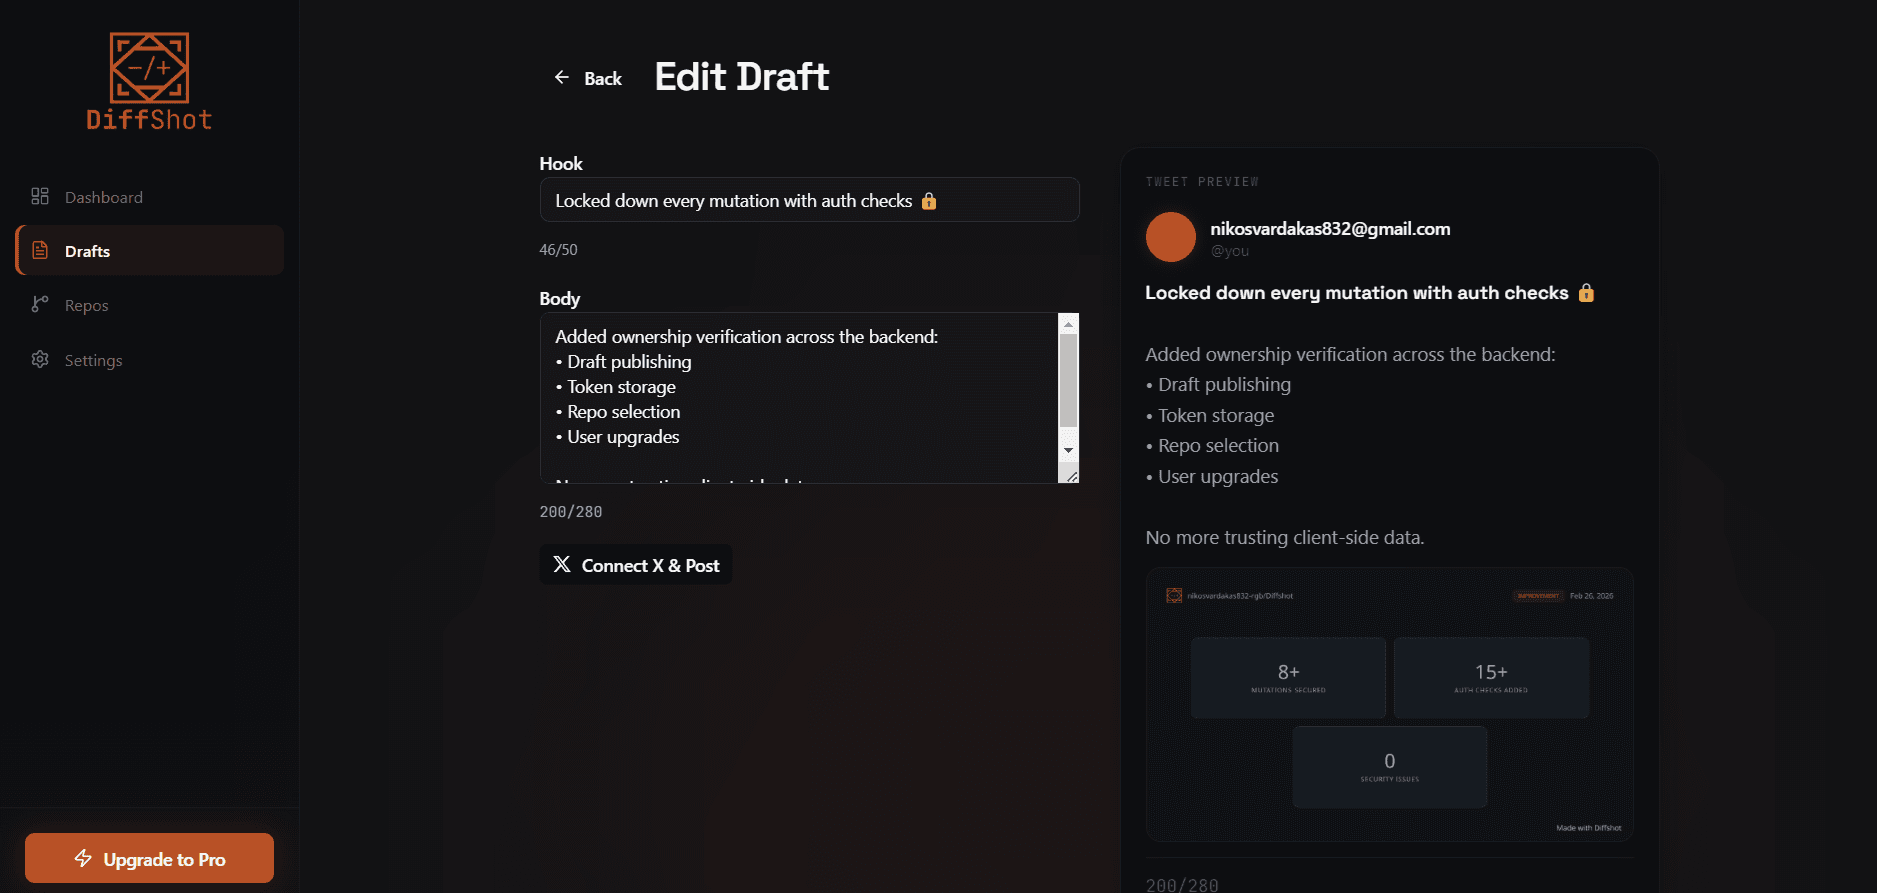Screen dimensions: 1877x893
Task: Click the Edit Draft heading
Action: point(742,77)
